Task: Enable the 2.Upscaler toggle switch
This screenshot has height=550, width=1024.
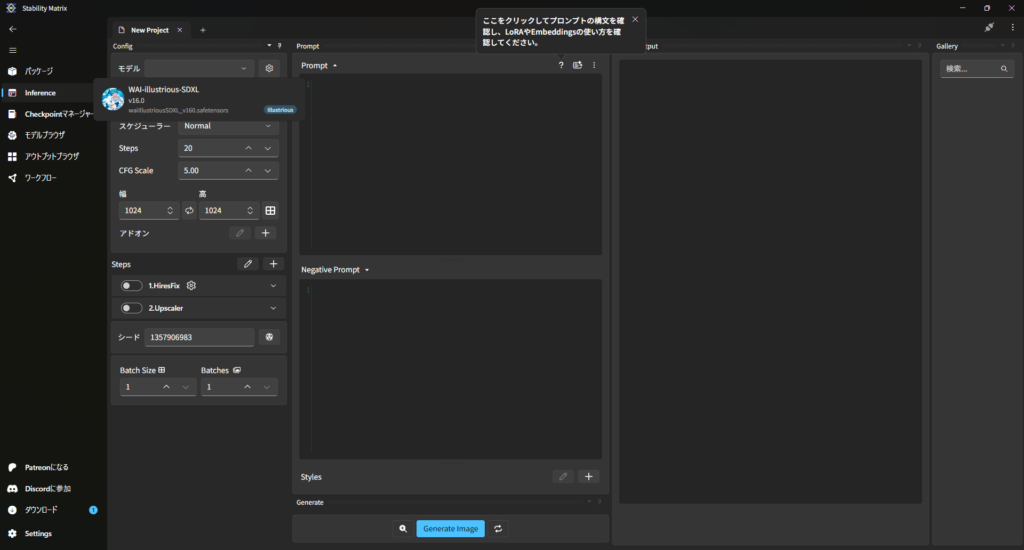Action: pos(131,308)
